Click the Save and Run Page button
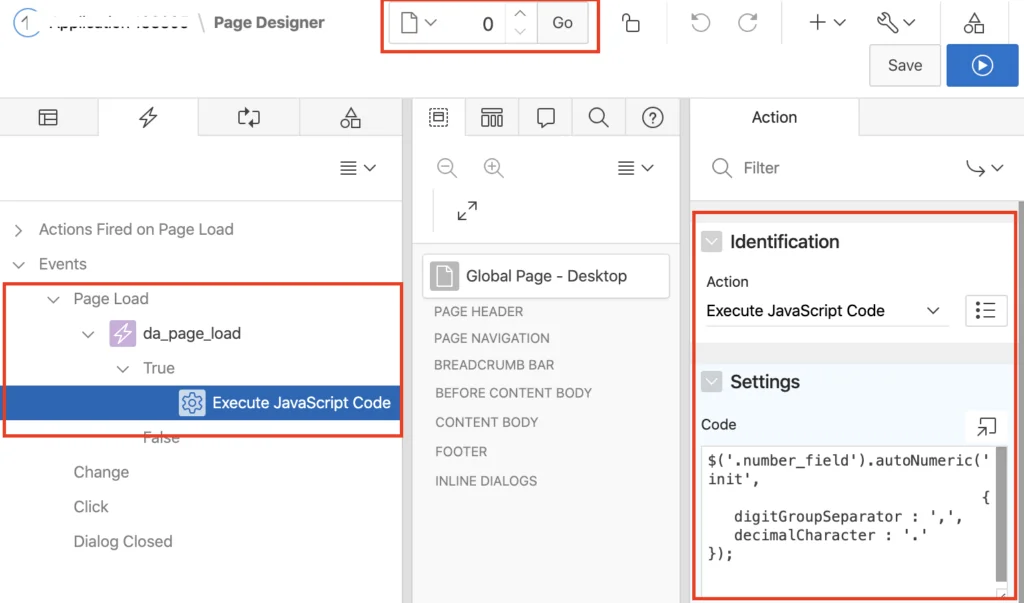The width and height of the screenshot is (1024, 603). [982, 65]
